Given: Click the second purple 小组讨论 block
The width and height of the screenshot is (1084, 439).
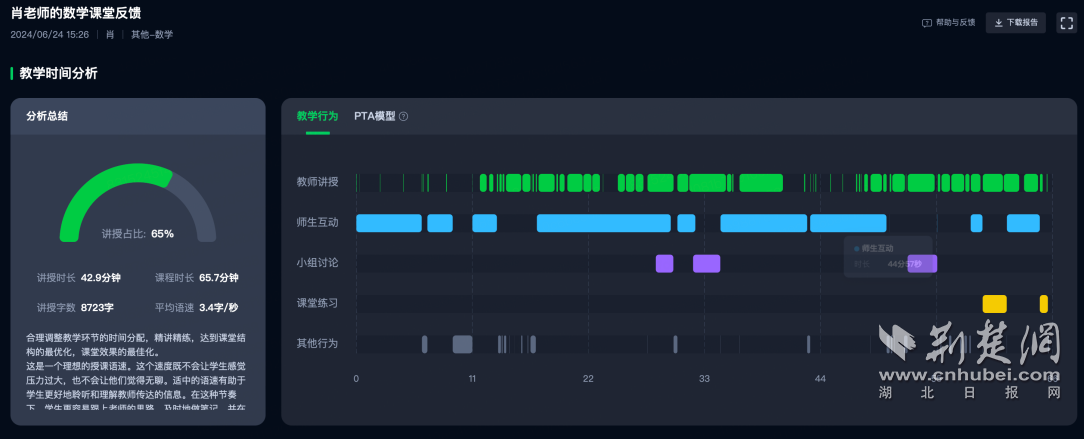Looking at the screenshot, I should point(706,263).
